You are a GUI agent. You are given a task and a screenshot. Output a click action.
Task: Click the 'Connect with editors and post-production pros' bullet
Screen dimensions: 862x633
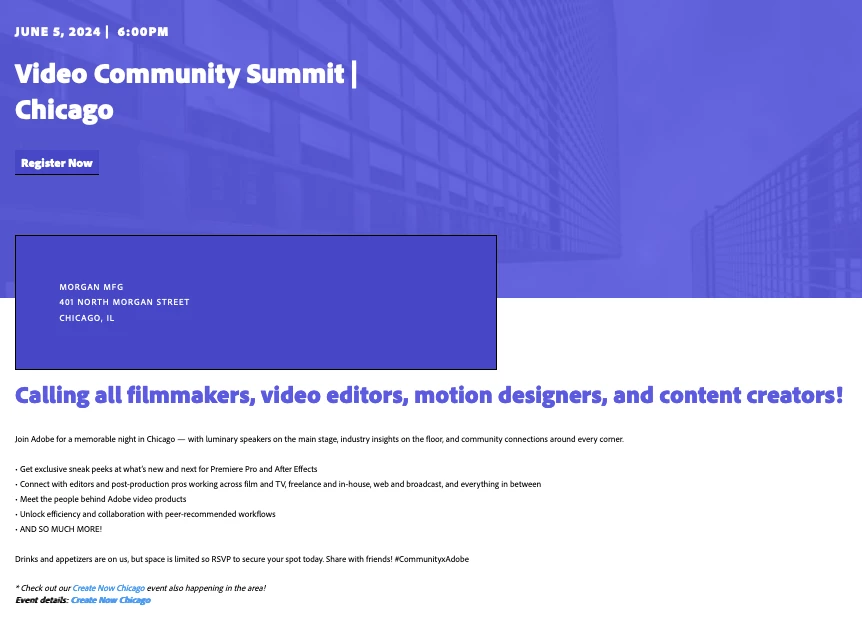tap(278, 484)
